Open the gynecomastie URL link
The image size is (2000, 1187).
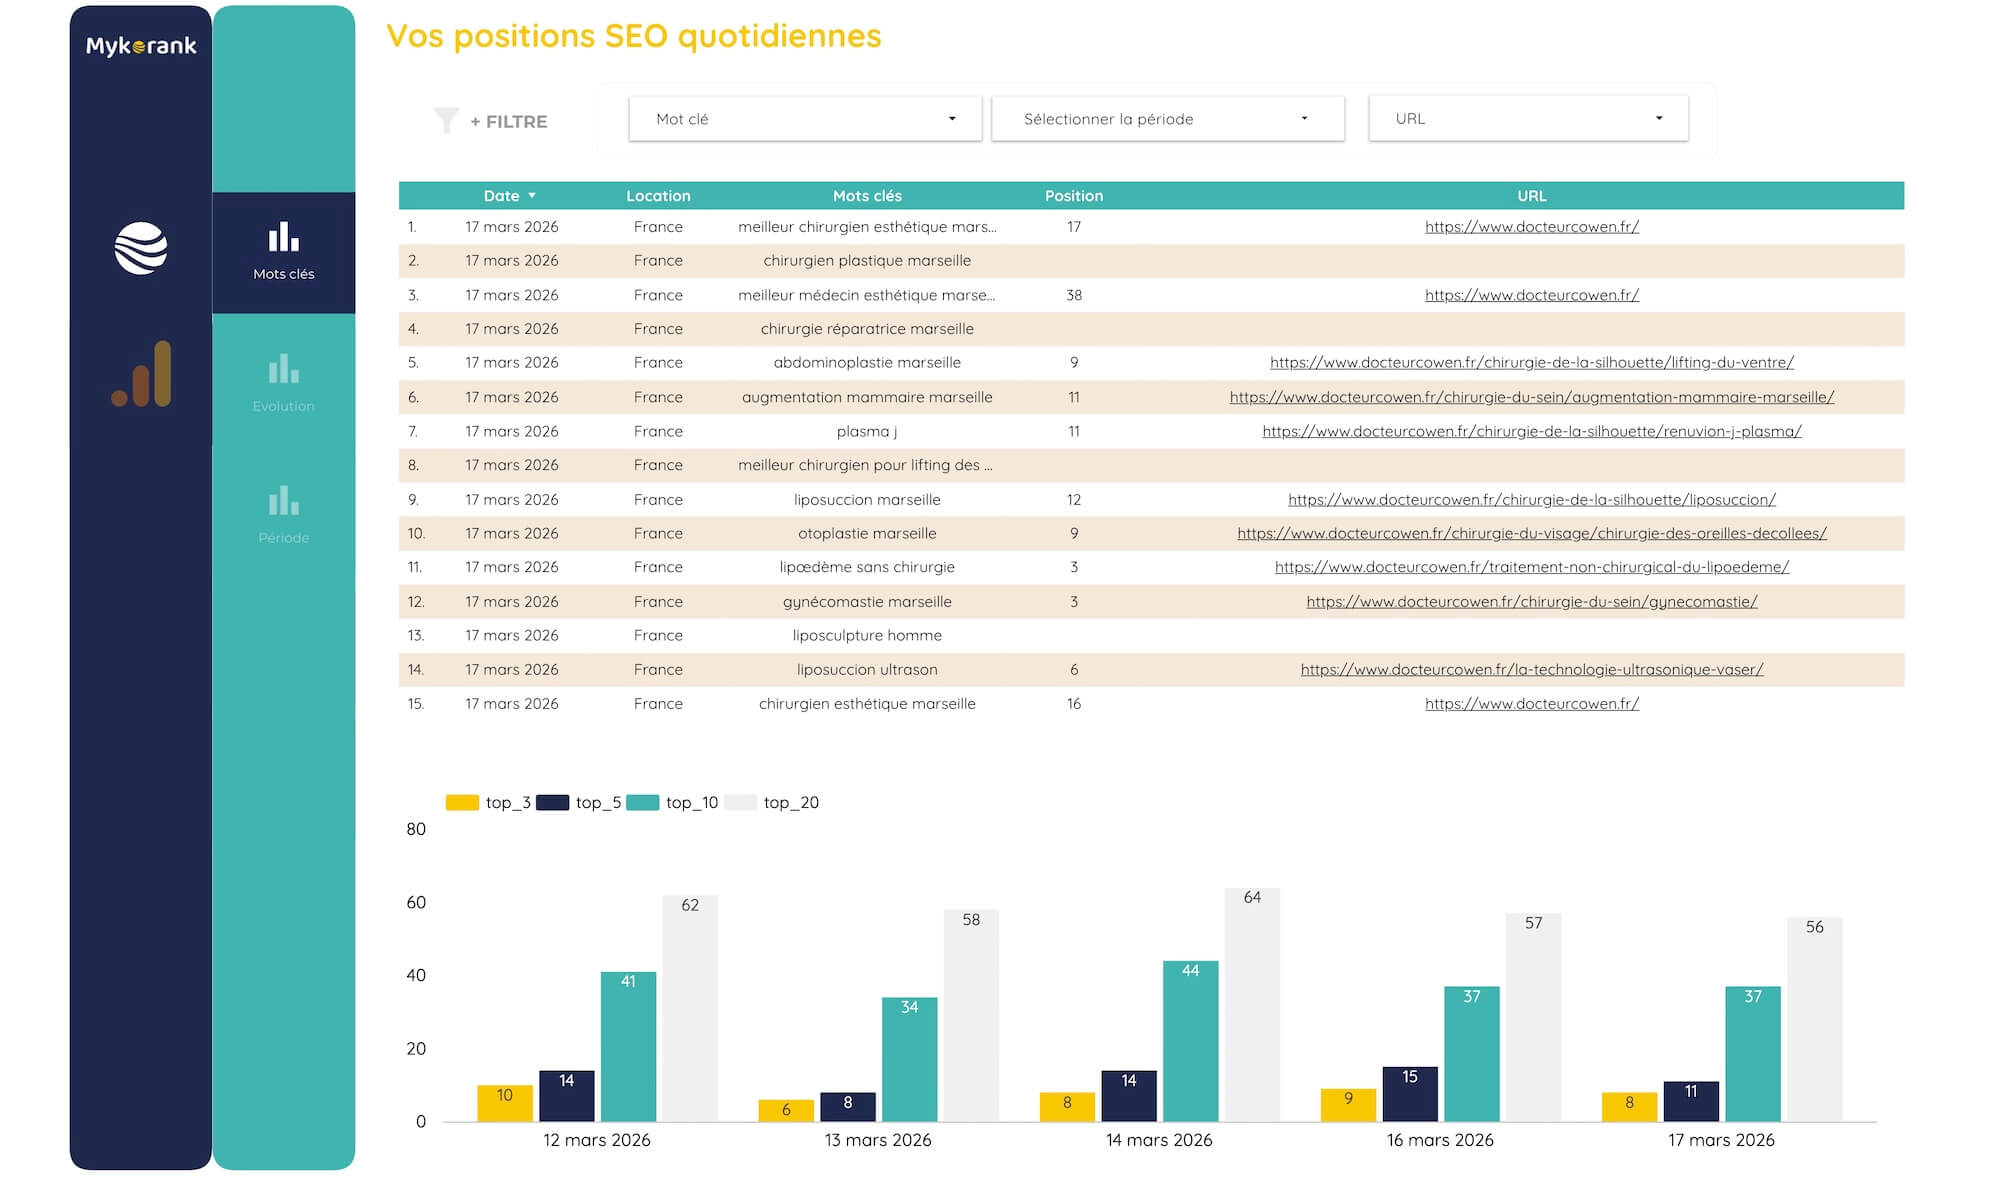[1532, 601]
